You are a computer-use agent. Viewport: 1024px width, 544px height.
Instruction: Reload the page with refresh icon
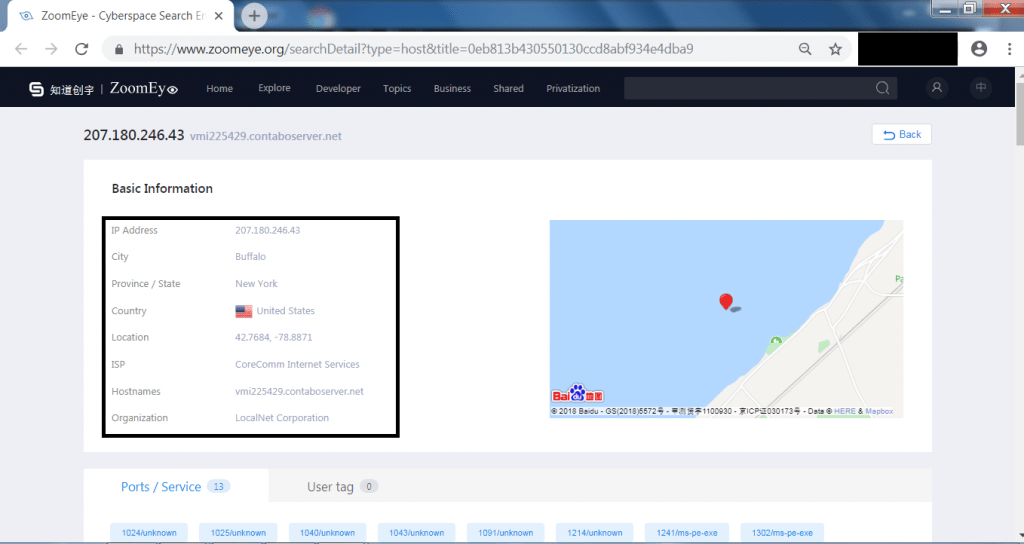[x=82, y=49]
